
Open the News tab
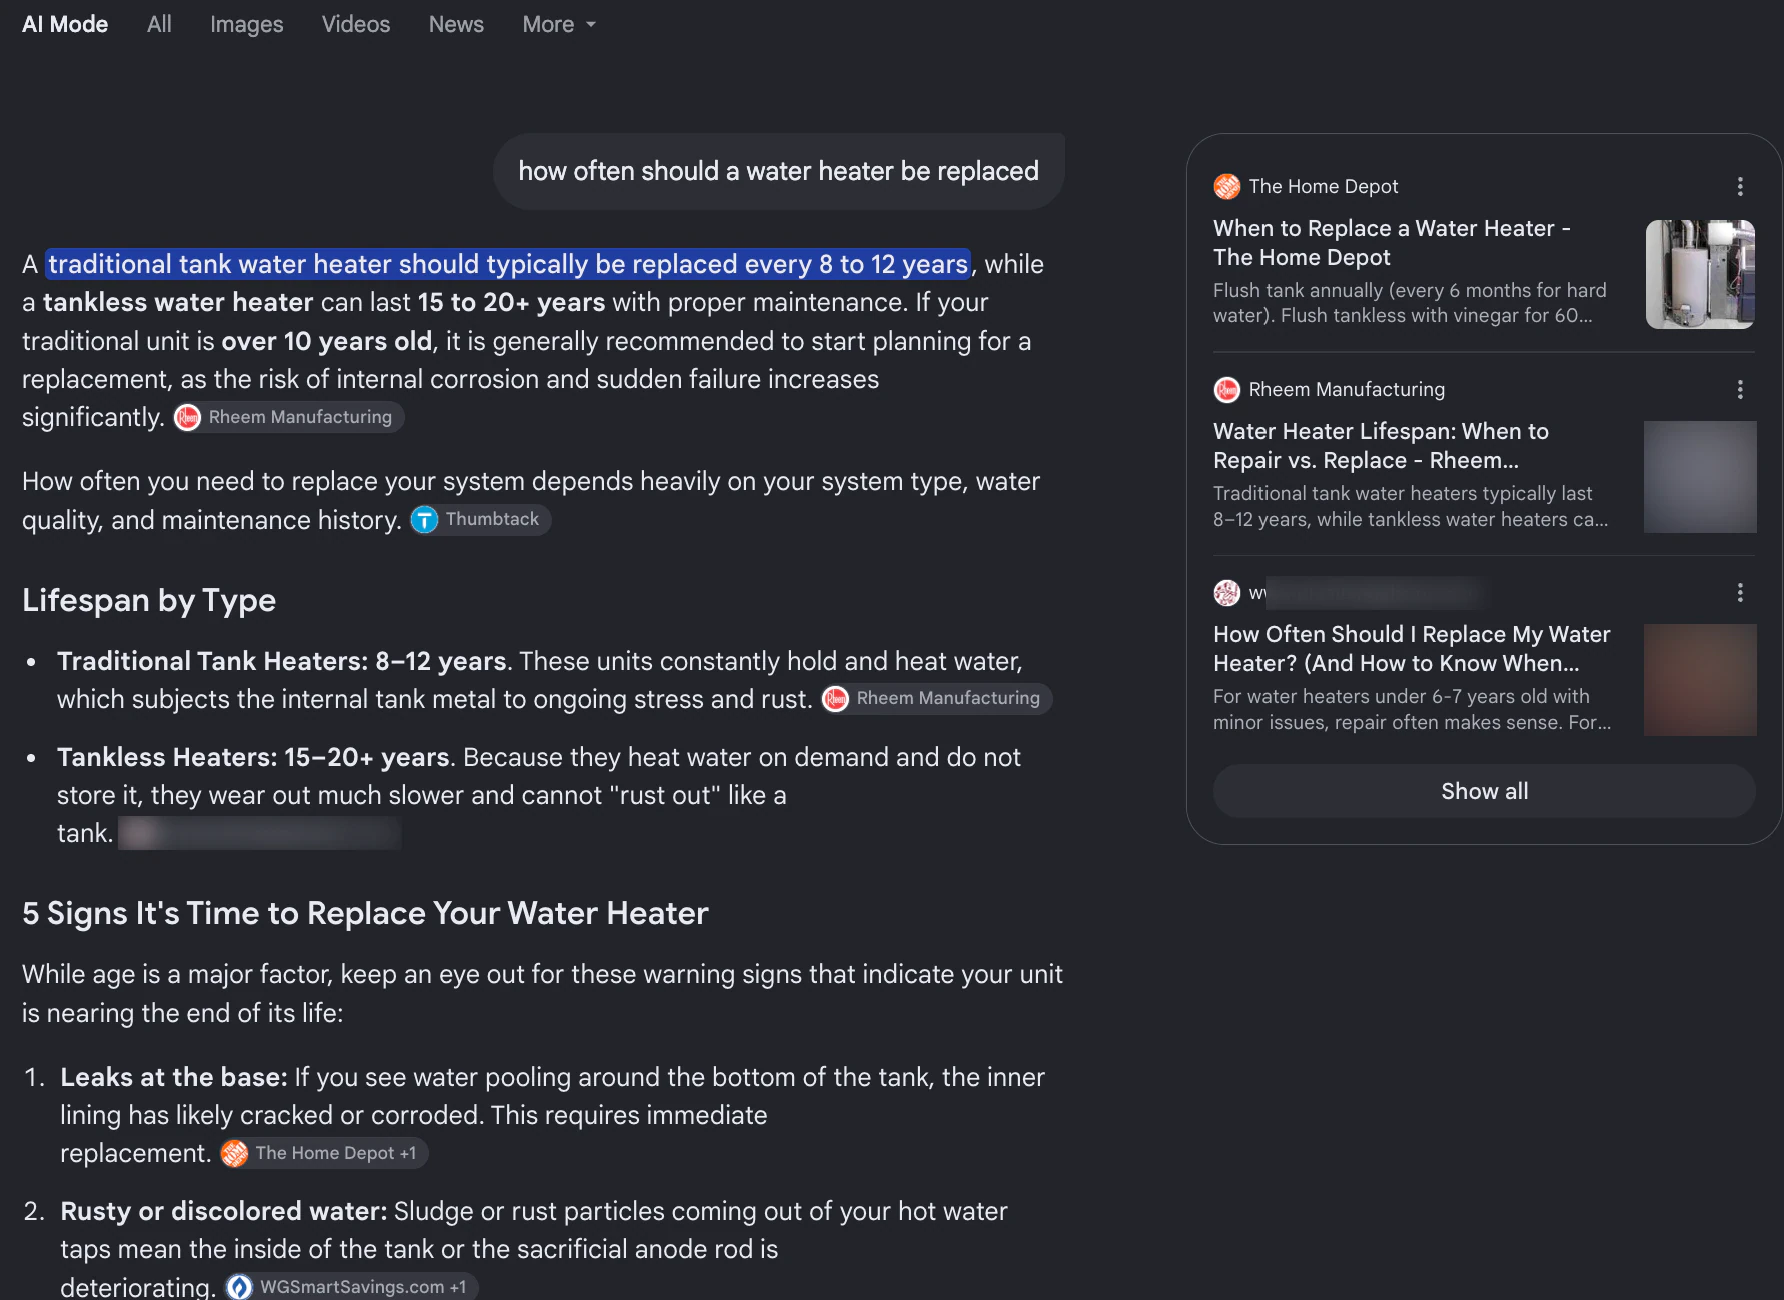(456, 24)
